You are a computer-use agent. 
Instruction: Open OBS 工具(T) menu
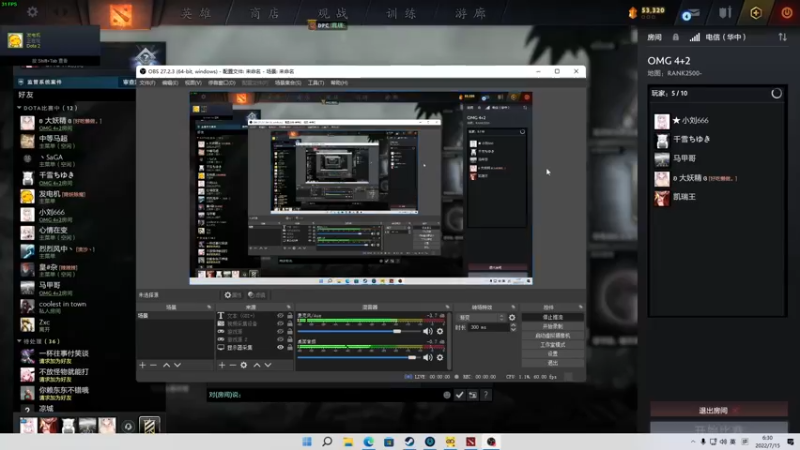(316, 83)
